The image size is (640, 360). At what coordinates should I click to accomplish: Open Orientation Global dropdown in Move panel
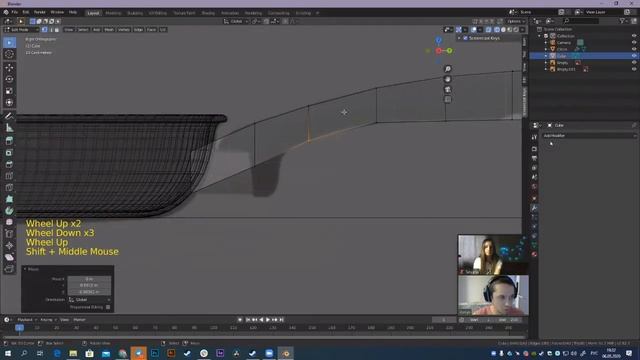pyautogui.click(x=89, y=300)
